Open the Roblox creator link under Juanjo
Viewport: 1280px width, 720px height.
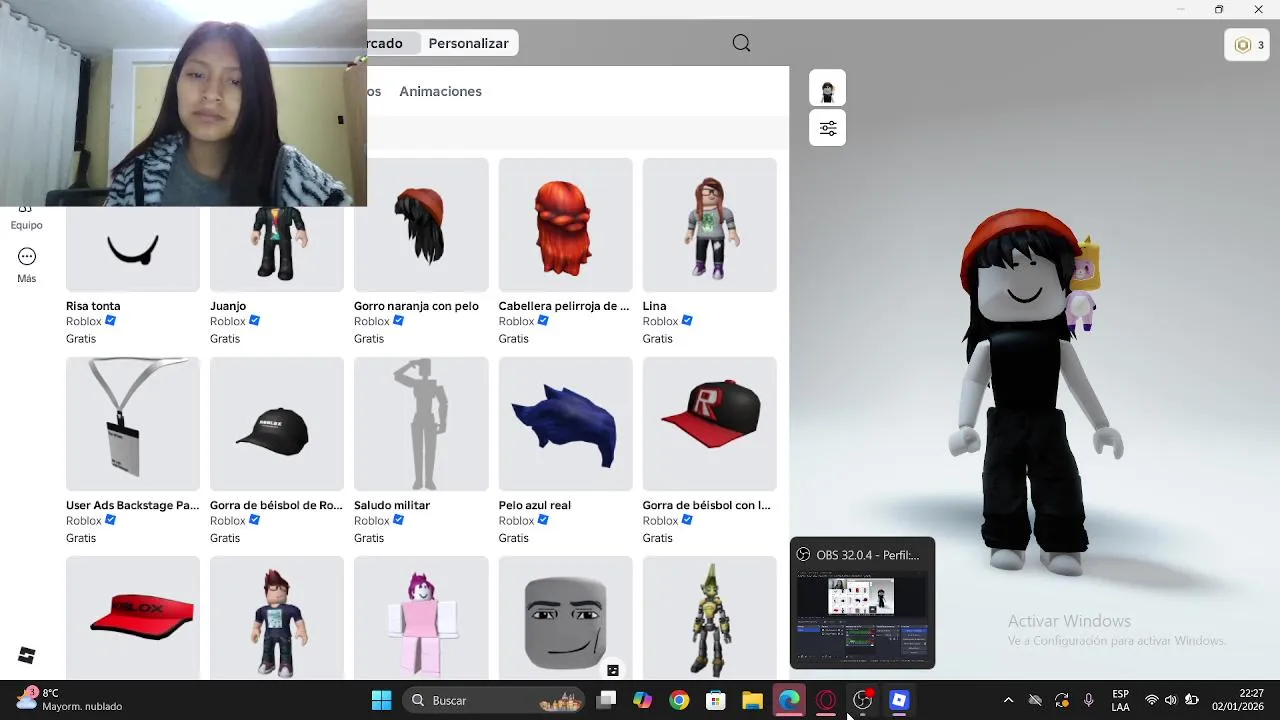click(227, 321)
